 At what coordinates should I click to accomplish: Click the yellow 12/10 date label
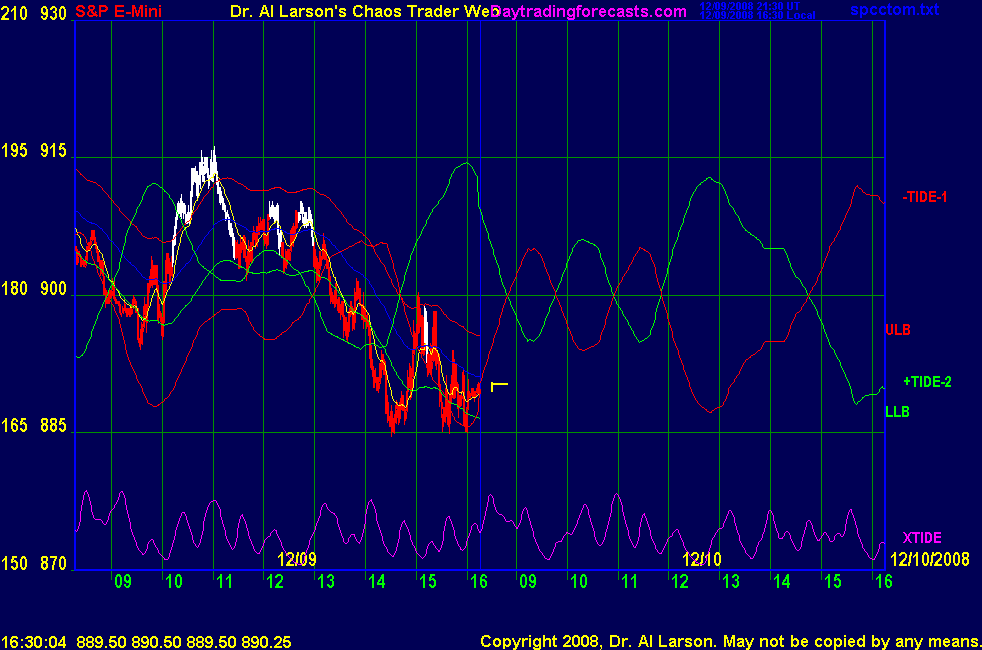702,559
